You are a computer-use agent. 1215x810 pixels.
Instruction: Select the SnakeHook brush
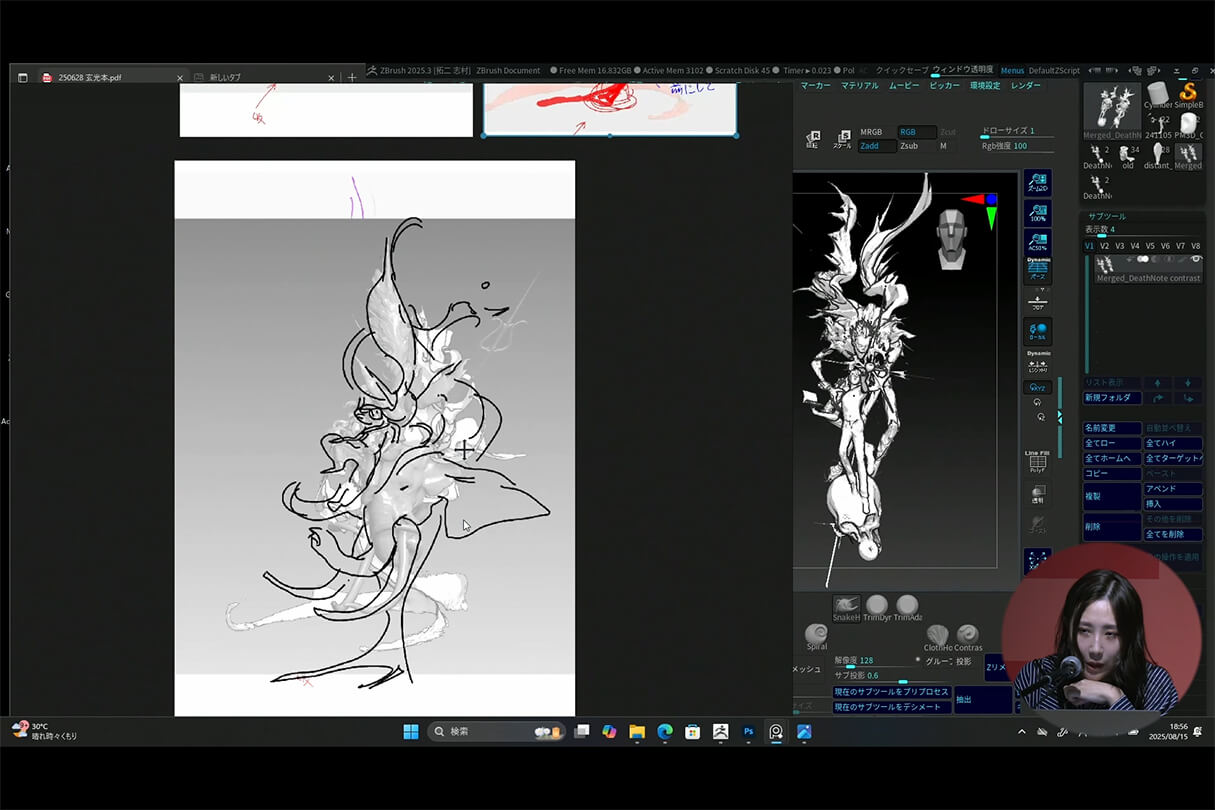(x=846, y=606)
